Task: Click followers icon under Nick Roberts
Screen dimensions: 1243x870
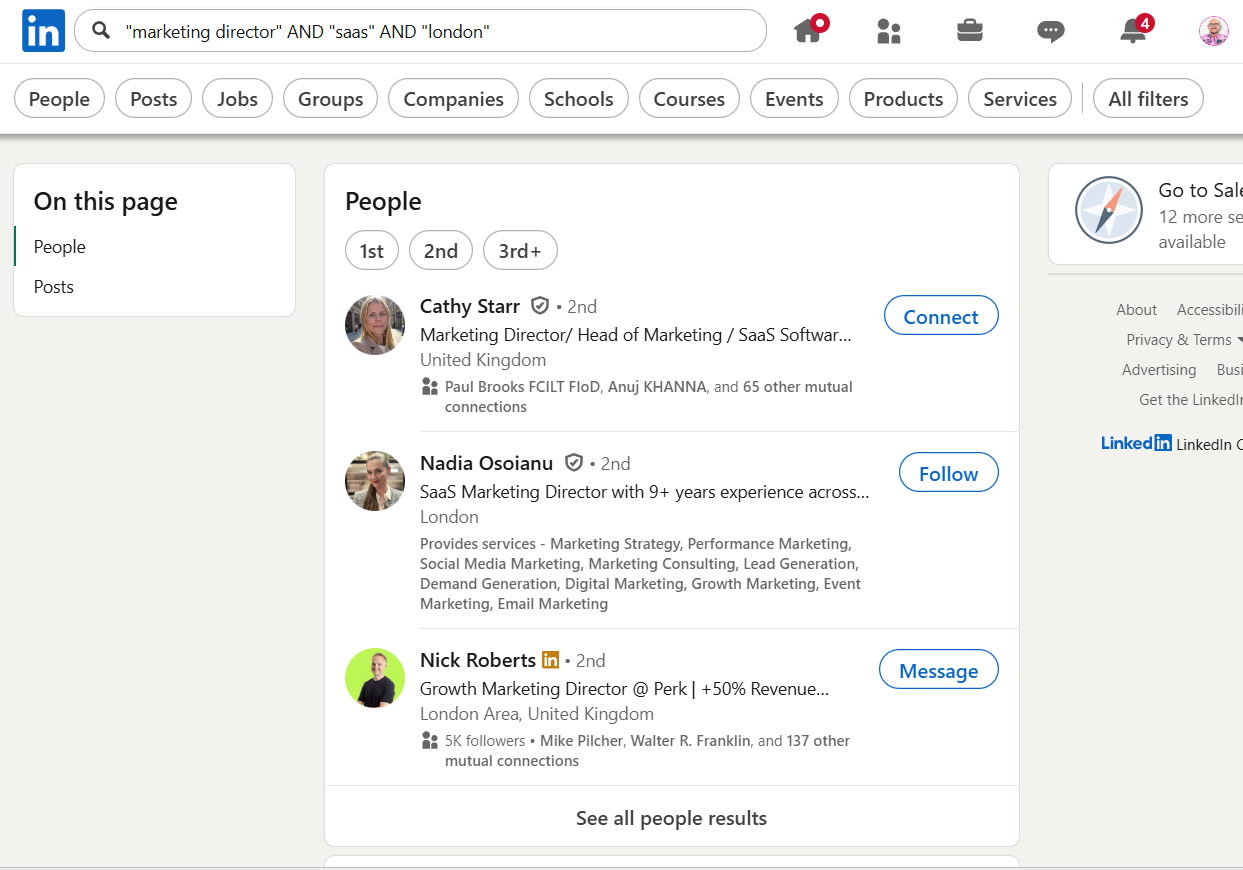Action: point(430,740)
